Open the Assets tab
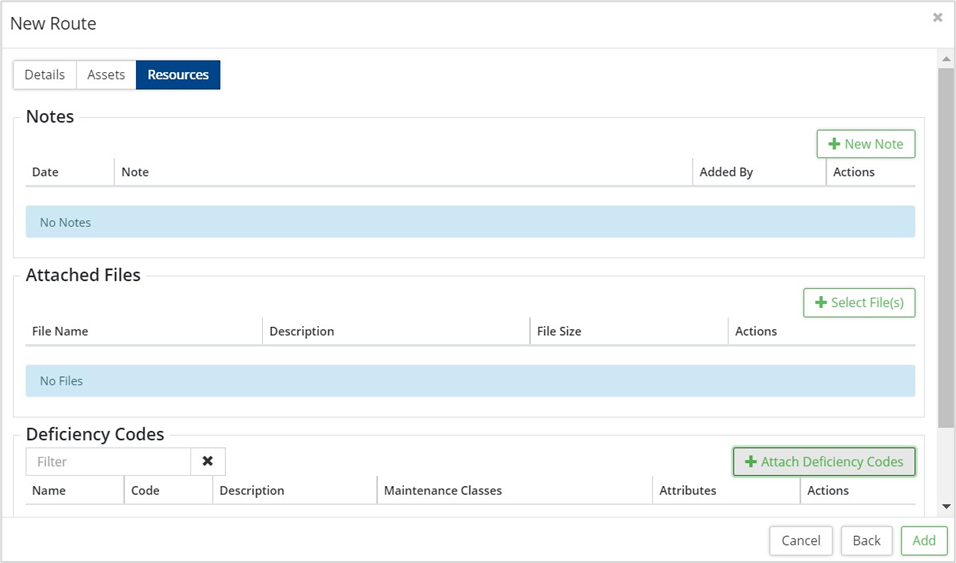 (106, 75)
